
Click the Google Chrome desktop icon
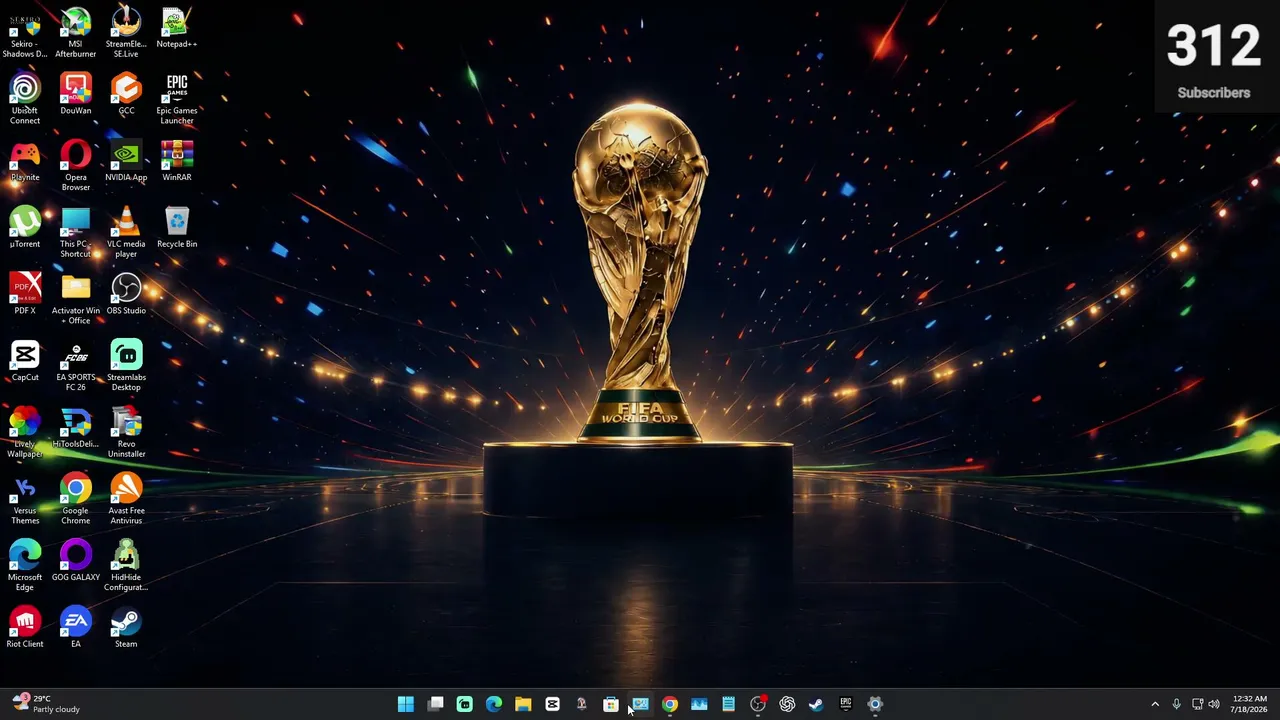76,499
